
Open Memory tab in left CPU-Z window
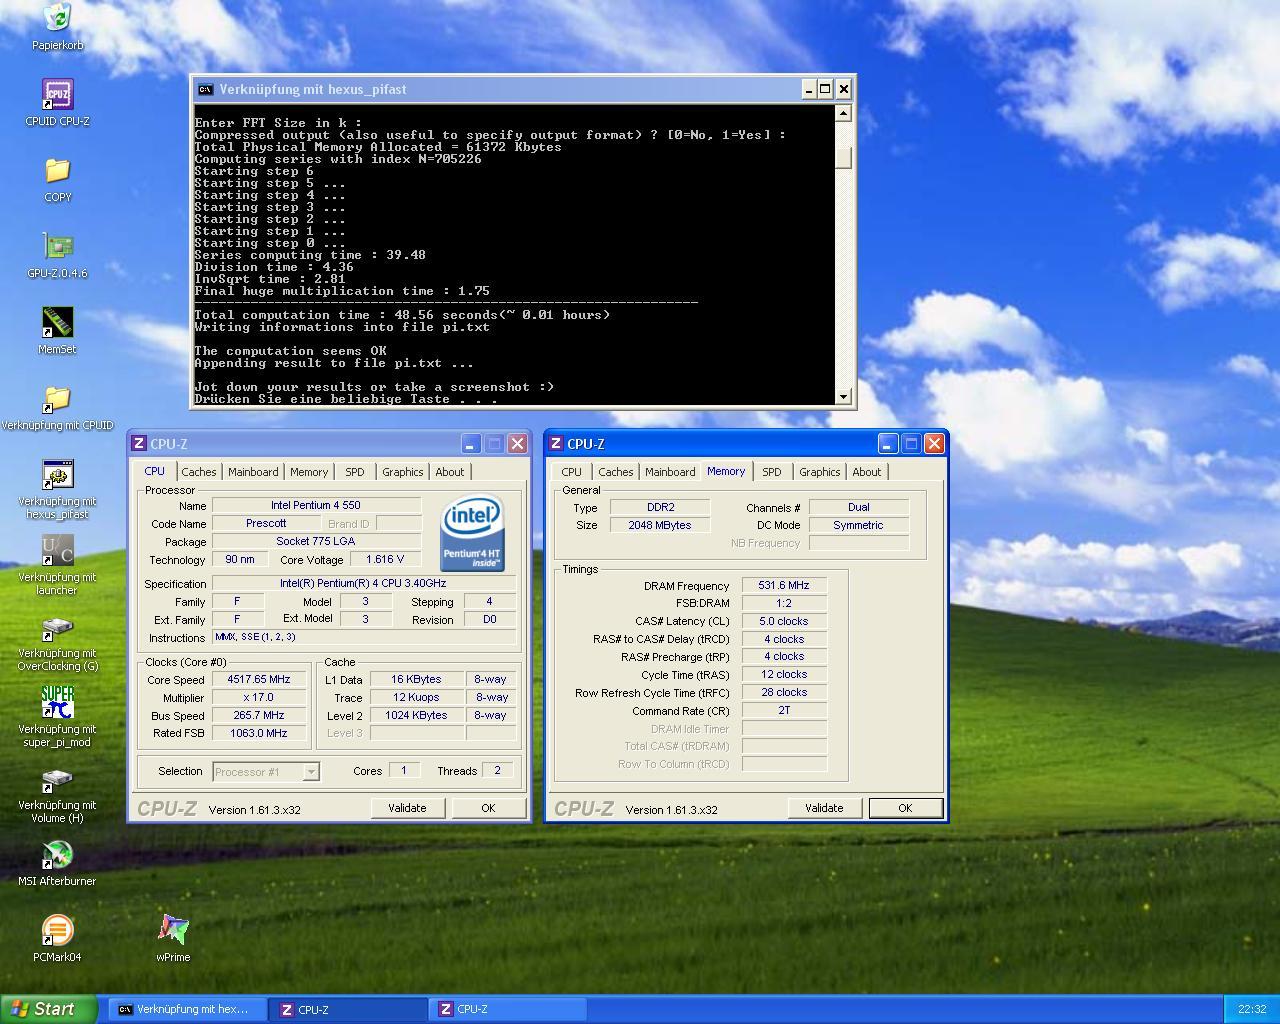click(x=309, y=472)
